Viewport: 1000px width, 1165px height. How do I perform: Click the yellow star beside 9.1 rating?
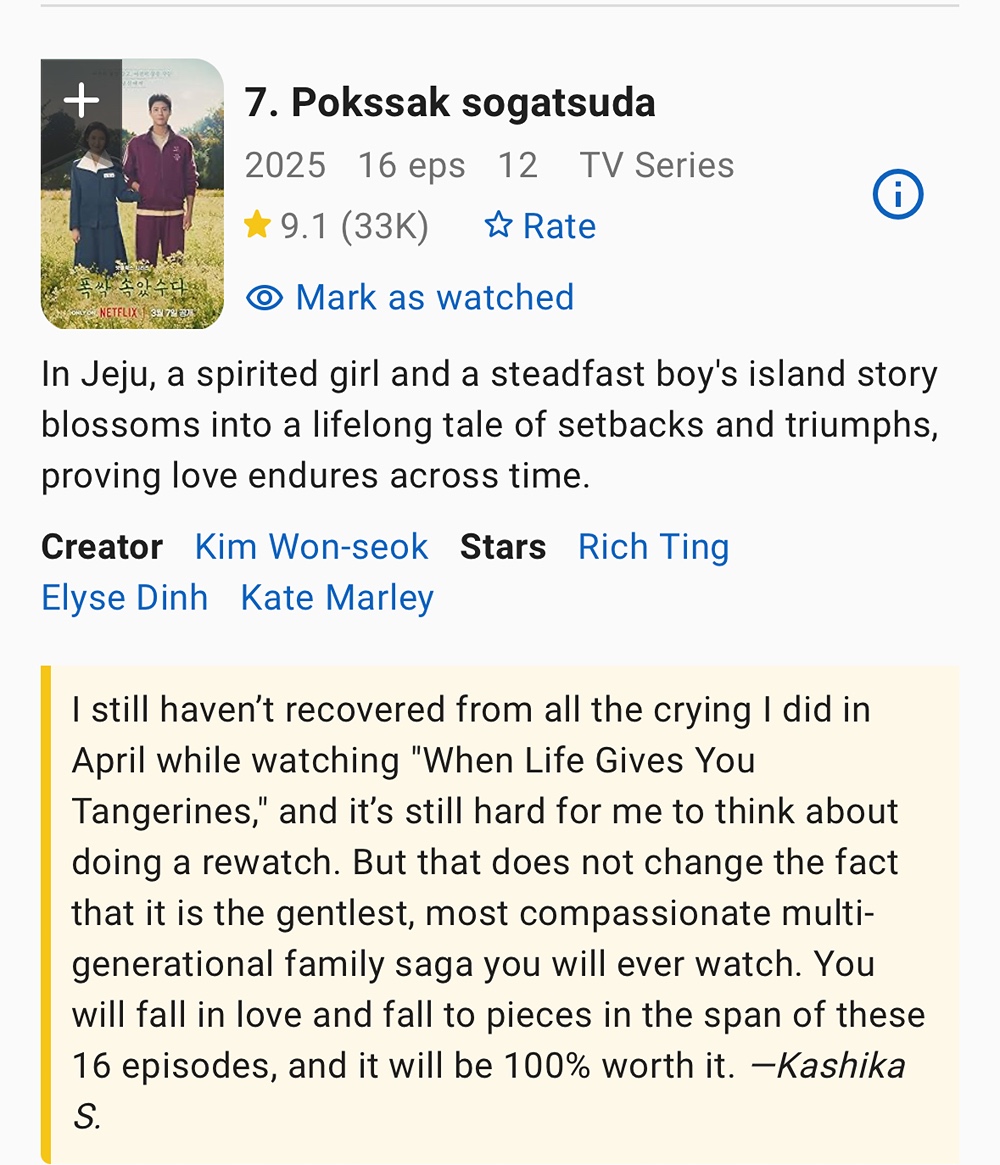[257, 226]
